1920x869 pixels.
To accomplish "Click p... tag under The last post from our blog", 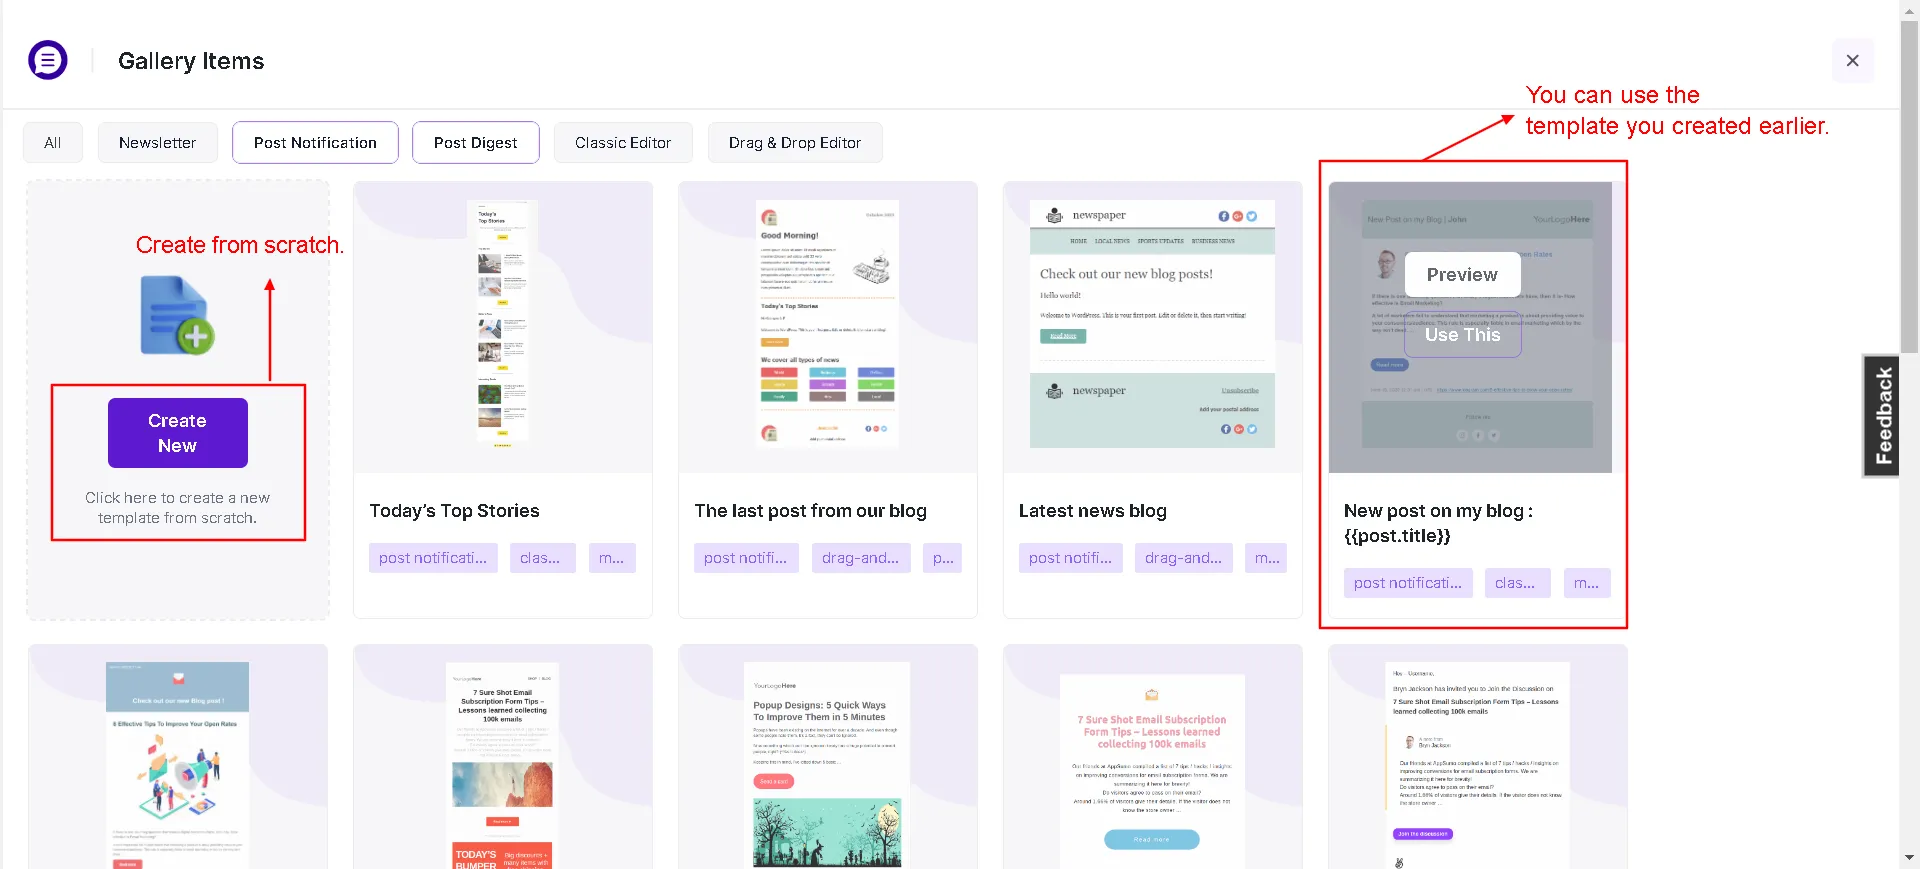I will point(943,558).
